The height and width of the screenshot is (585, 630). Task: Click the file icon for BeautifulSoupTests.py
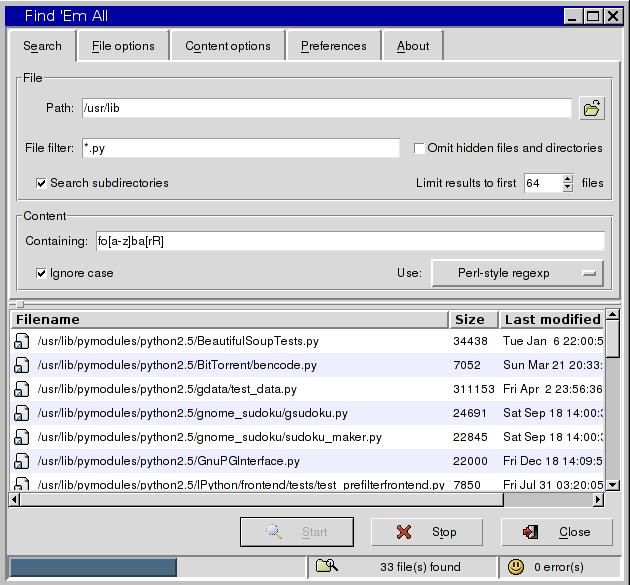[x=22, y=341]
